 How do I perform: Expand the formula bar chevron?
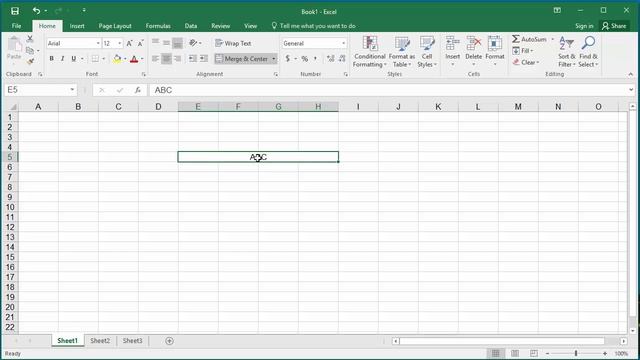631,90
